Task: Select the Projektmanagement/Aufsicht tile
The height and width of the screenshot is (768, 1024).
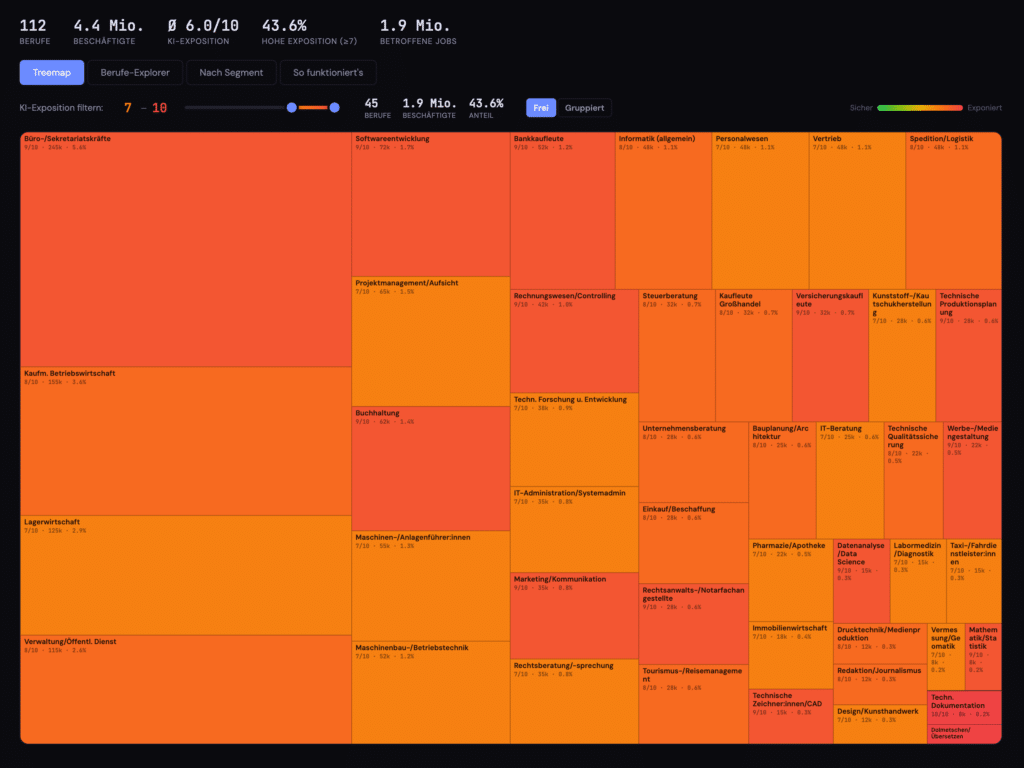Action: coord(430,342)
